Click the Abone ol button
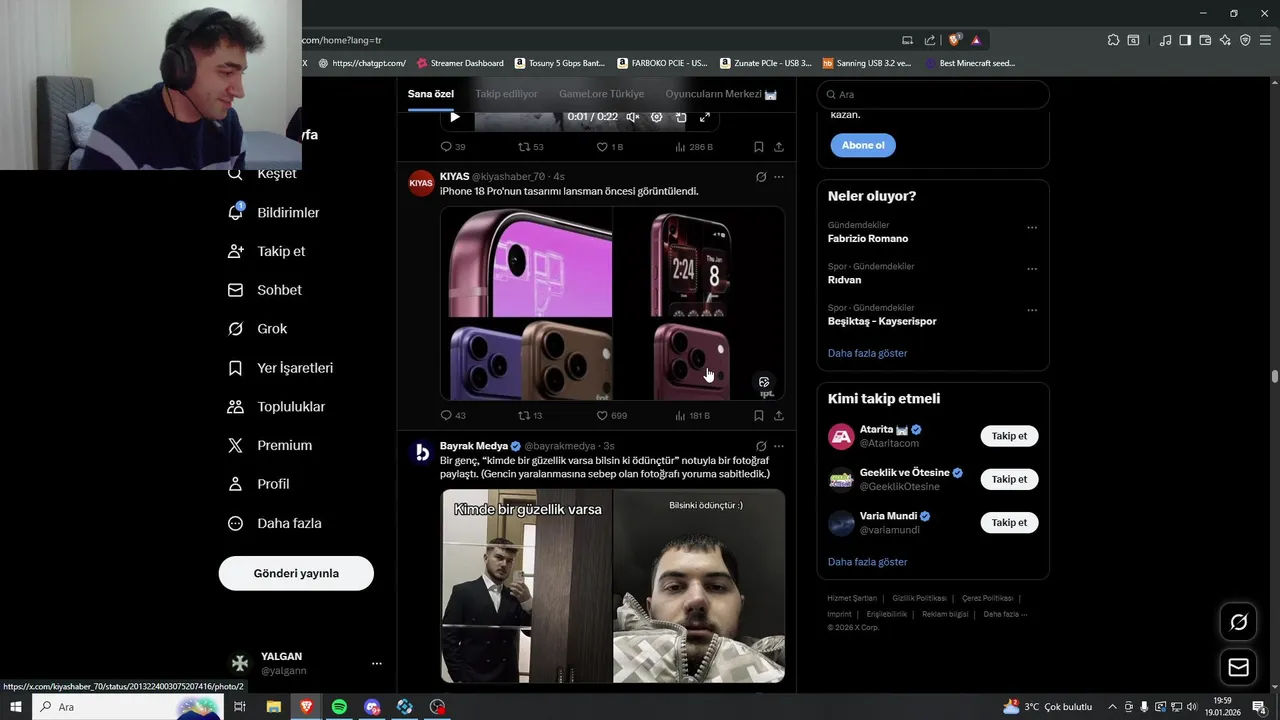The width and height of the screenshot is (1280, 720). point(863,145)
